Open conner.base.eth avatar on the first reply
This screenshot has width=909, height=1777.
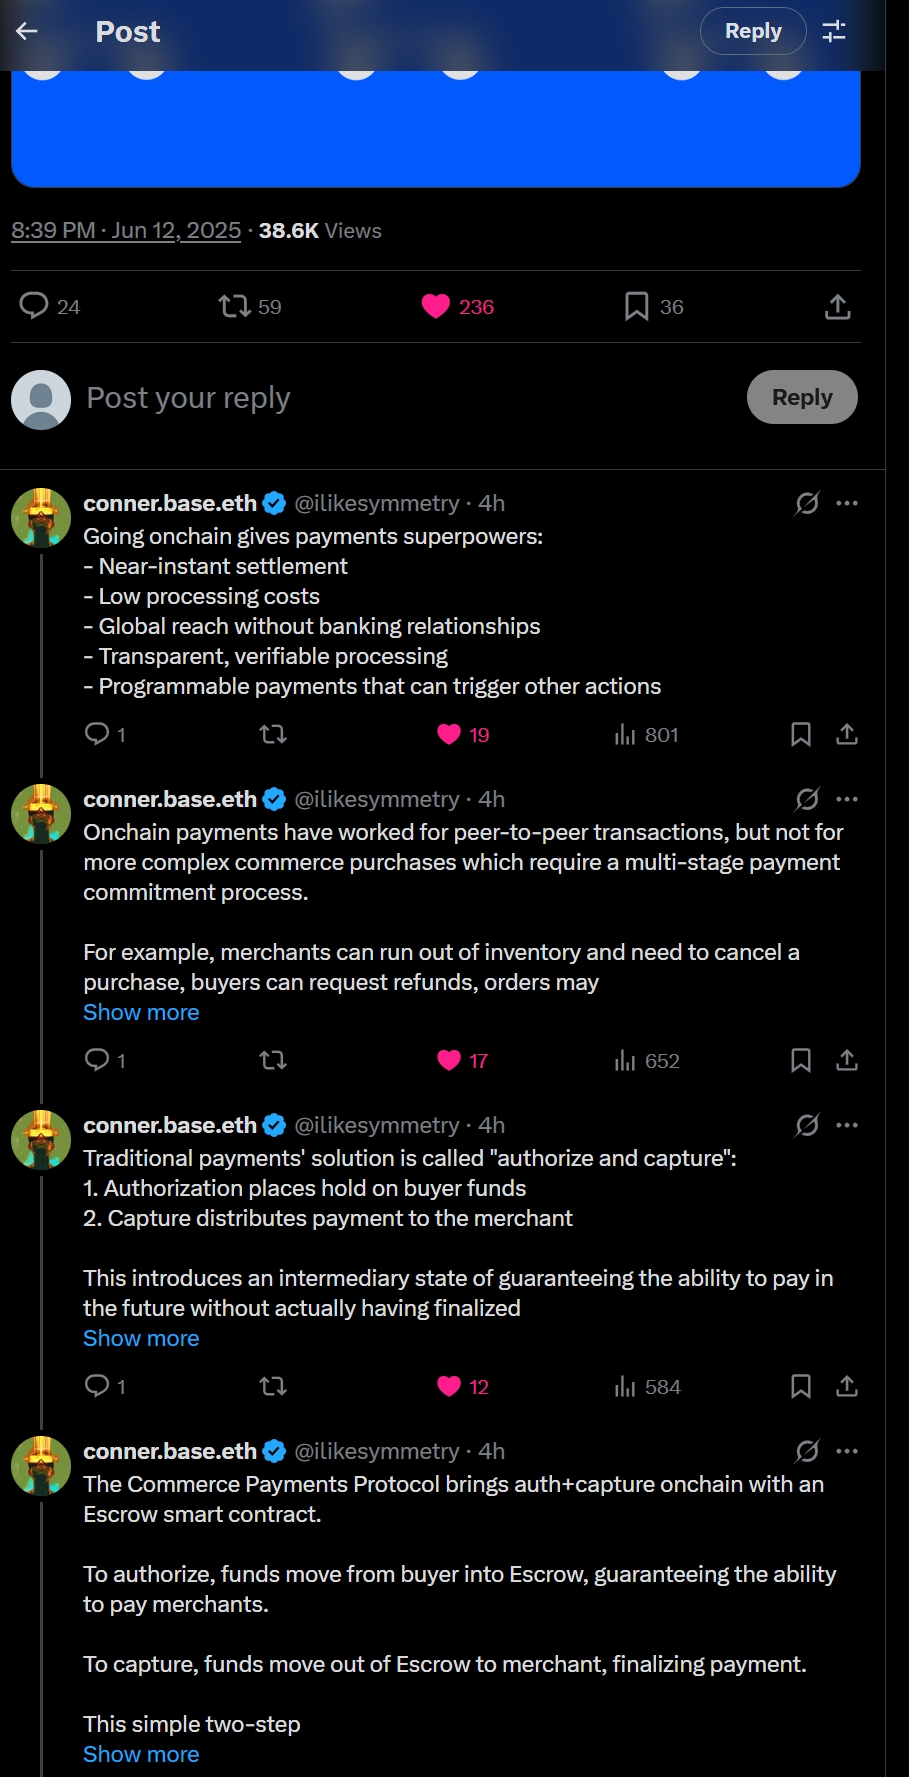point(41,518)
